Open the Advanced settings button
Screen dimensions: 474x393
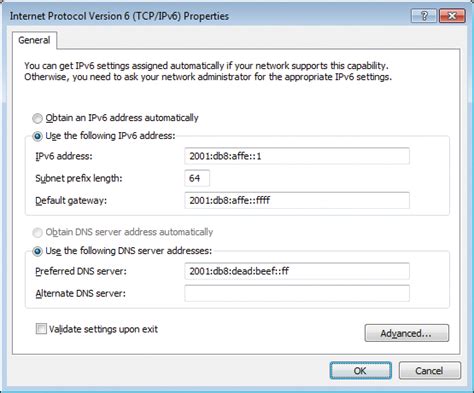(407, 333)
